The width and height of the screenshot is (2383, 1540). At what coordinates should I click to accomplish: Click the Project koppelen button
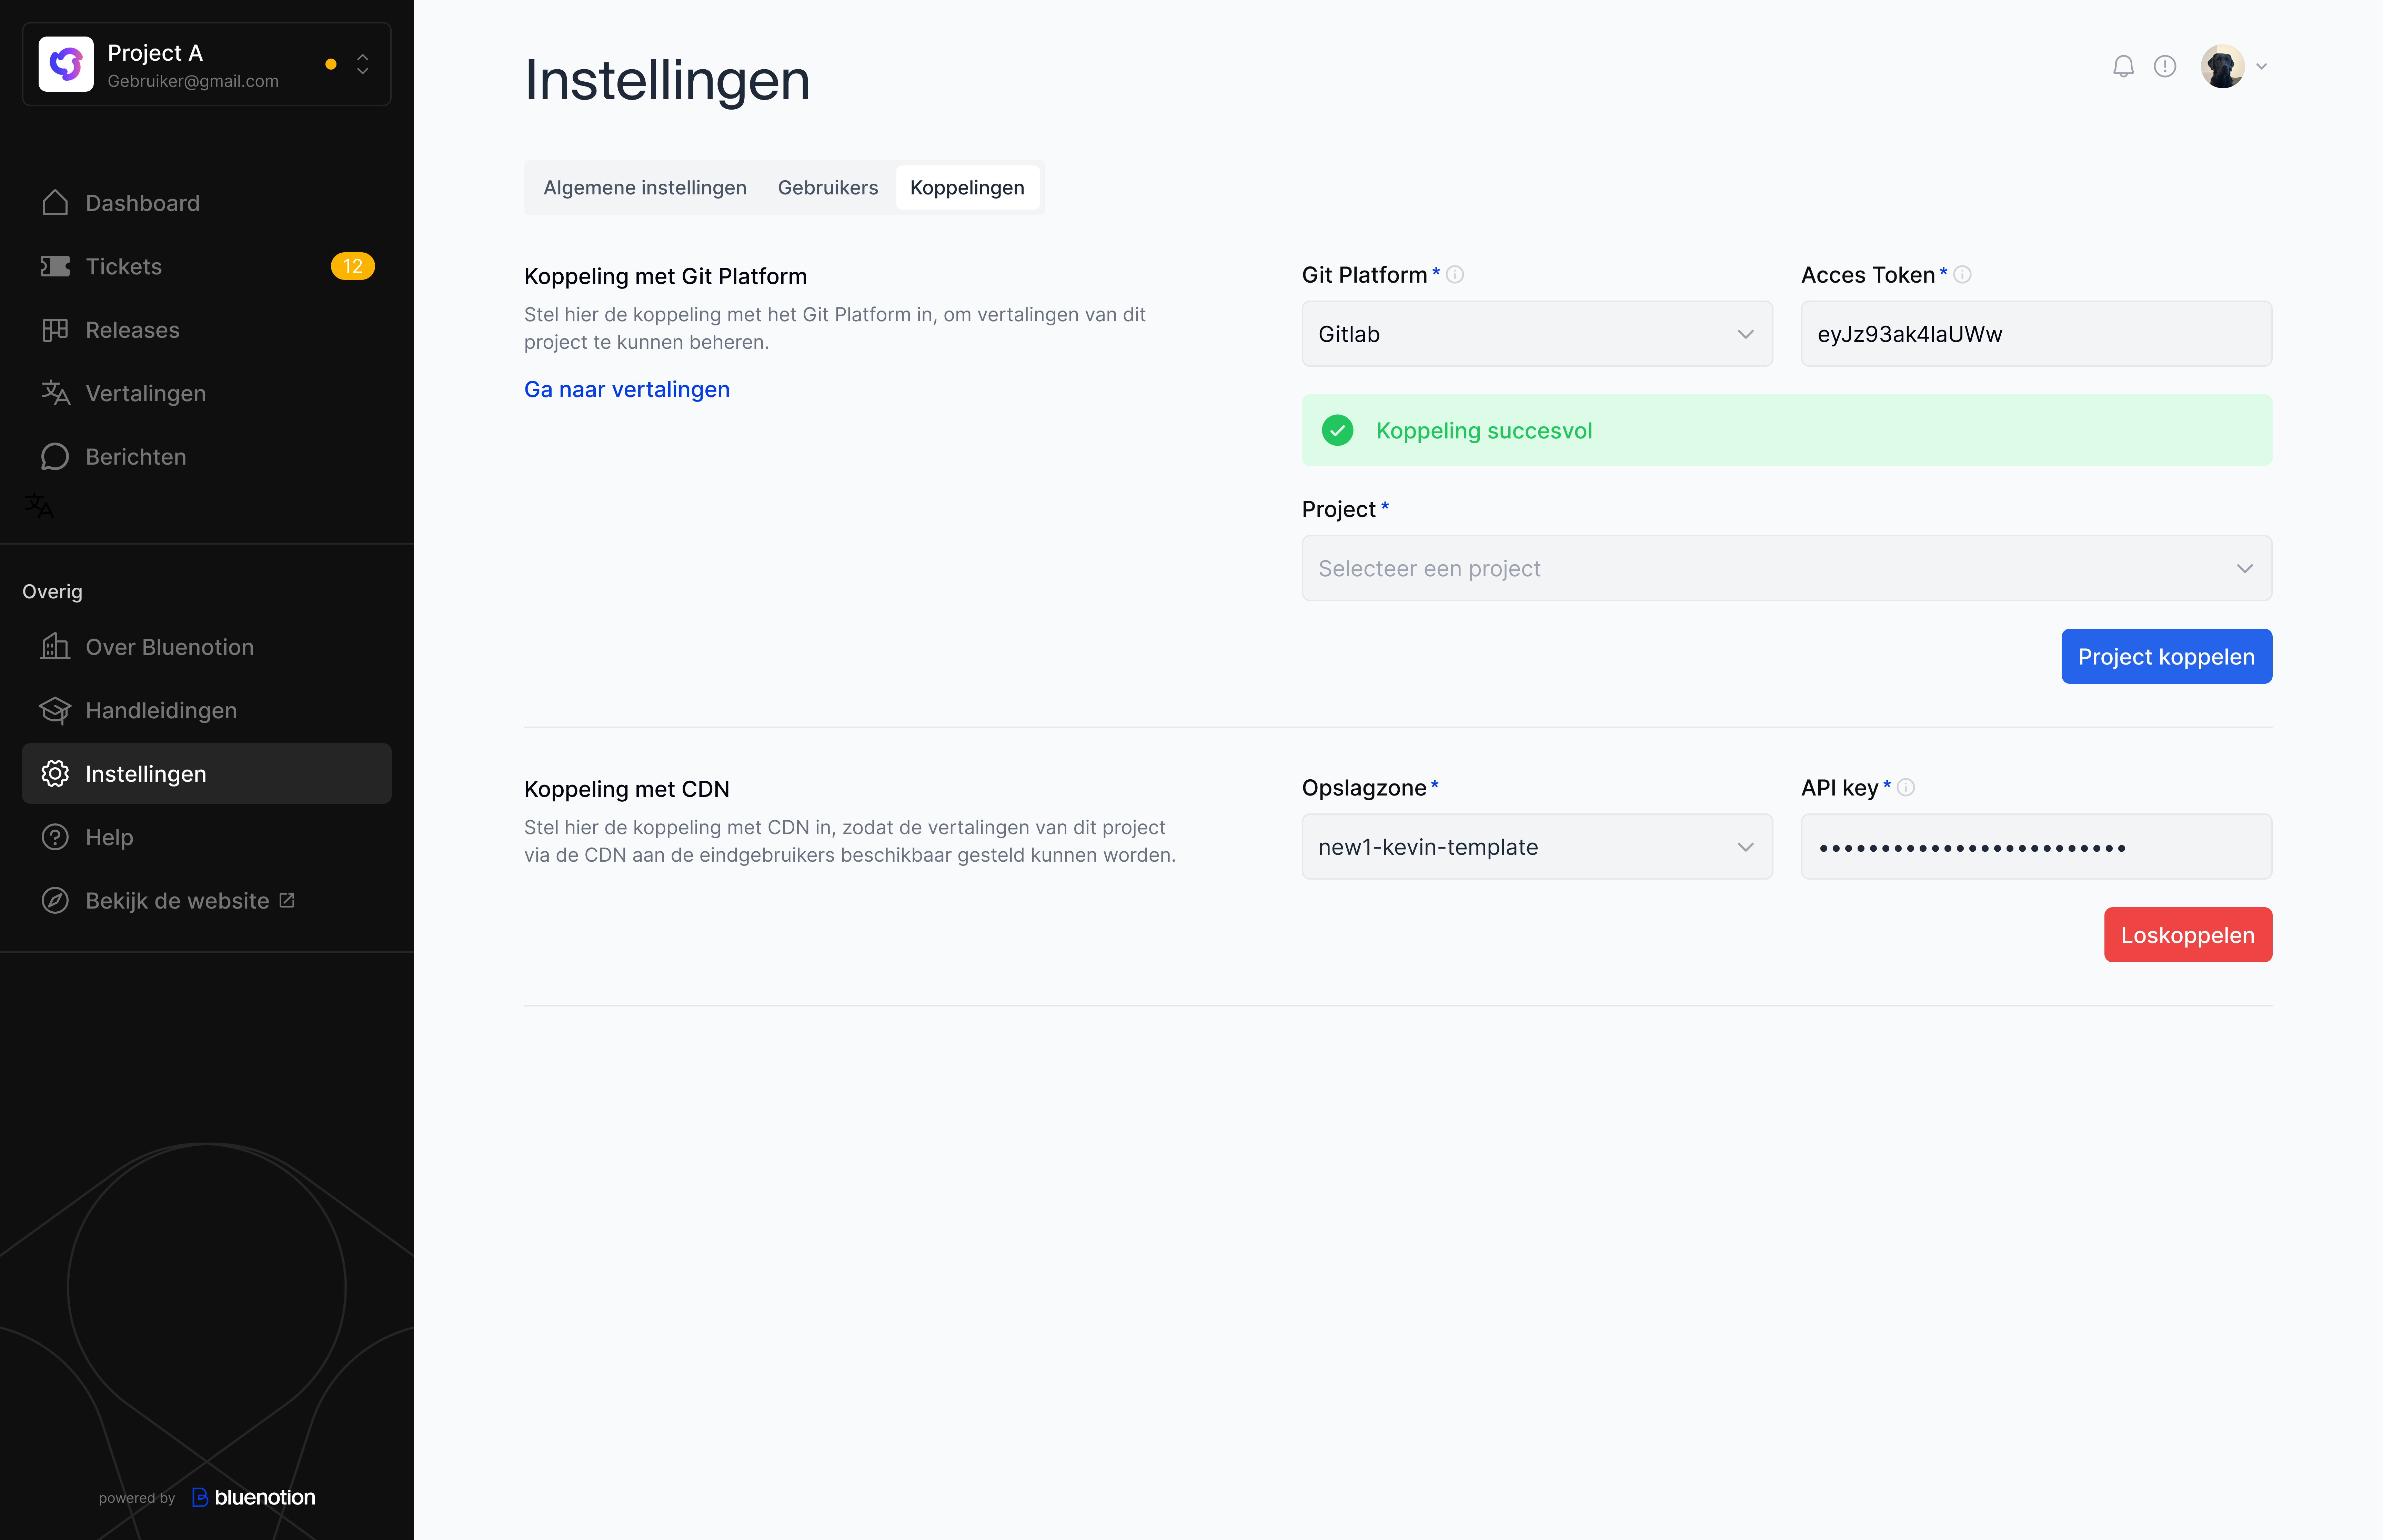click(2166, 656)
